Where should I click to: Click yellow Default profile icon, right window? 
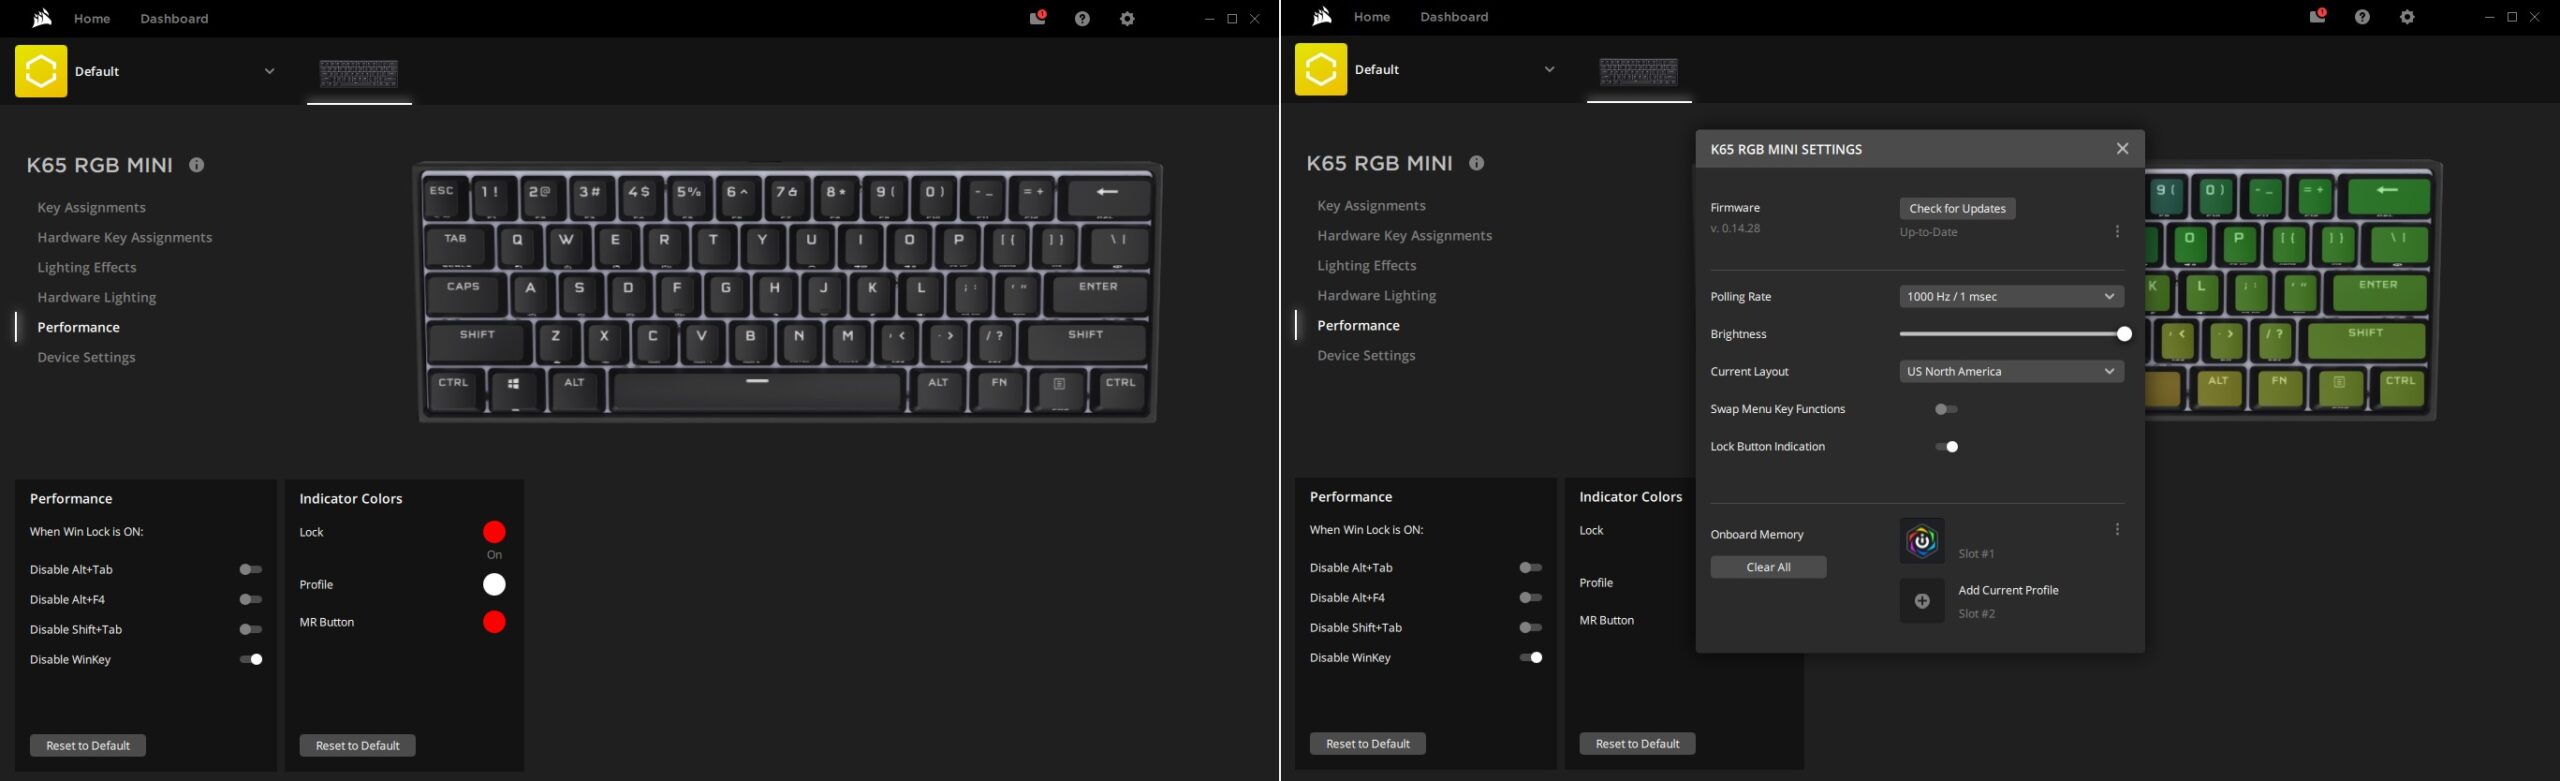(1321, 69)
